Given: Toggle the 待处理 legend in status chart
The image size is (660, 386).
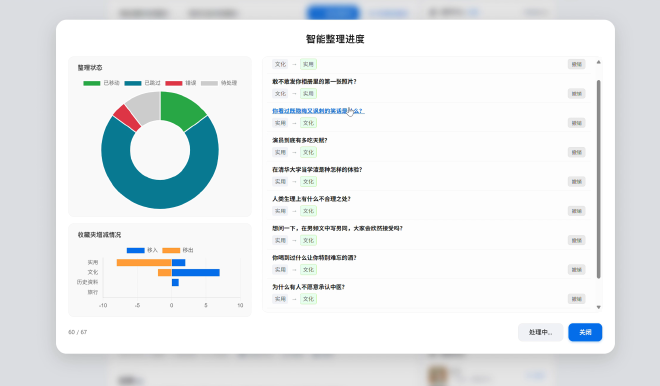Looking at the screenshot, I should point(219,83).
